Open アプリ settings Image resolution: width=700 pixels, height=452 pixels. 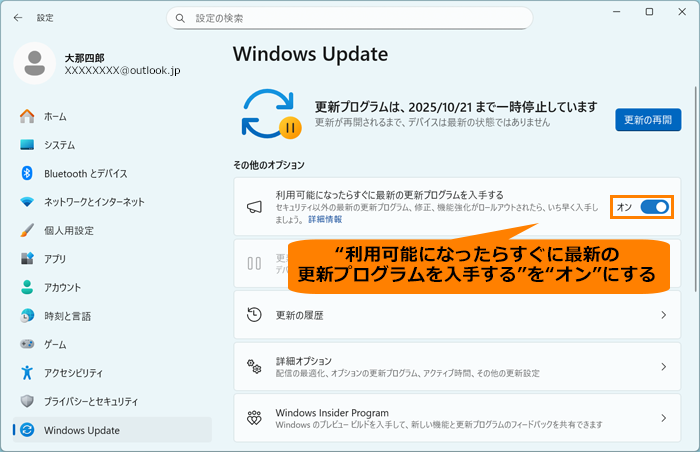pos(112,259)
